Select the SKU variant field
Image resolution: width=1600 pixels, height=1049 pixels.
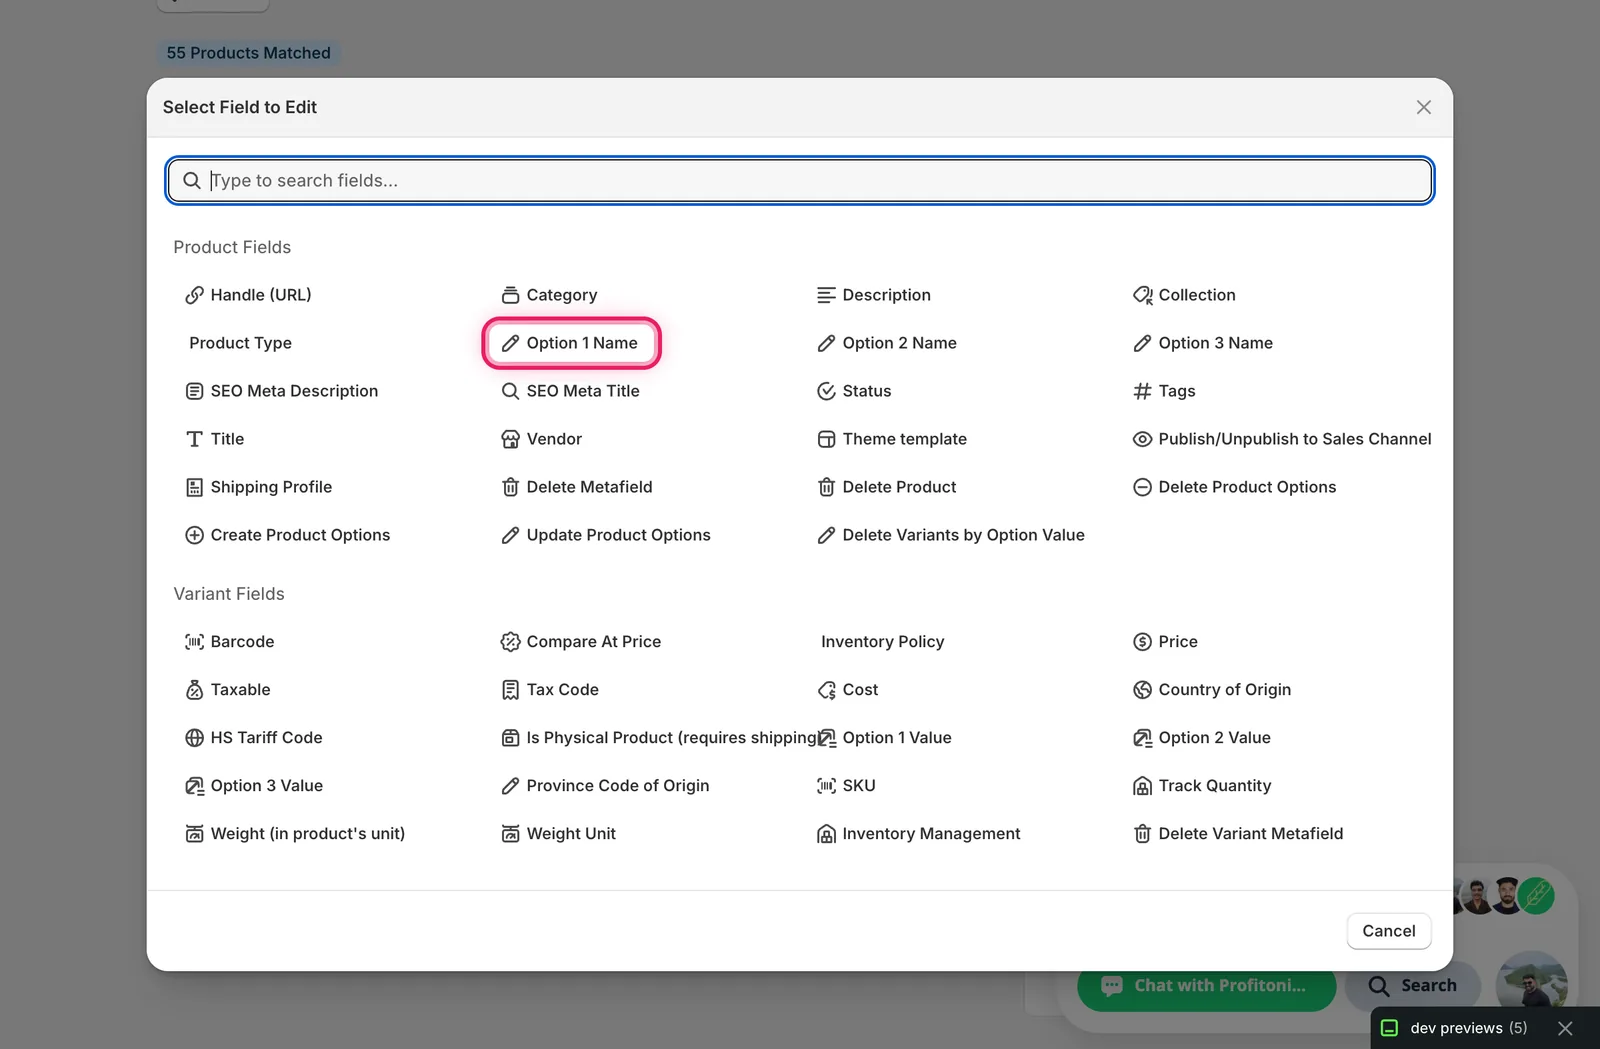(847, 786)
